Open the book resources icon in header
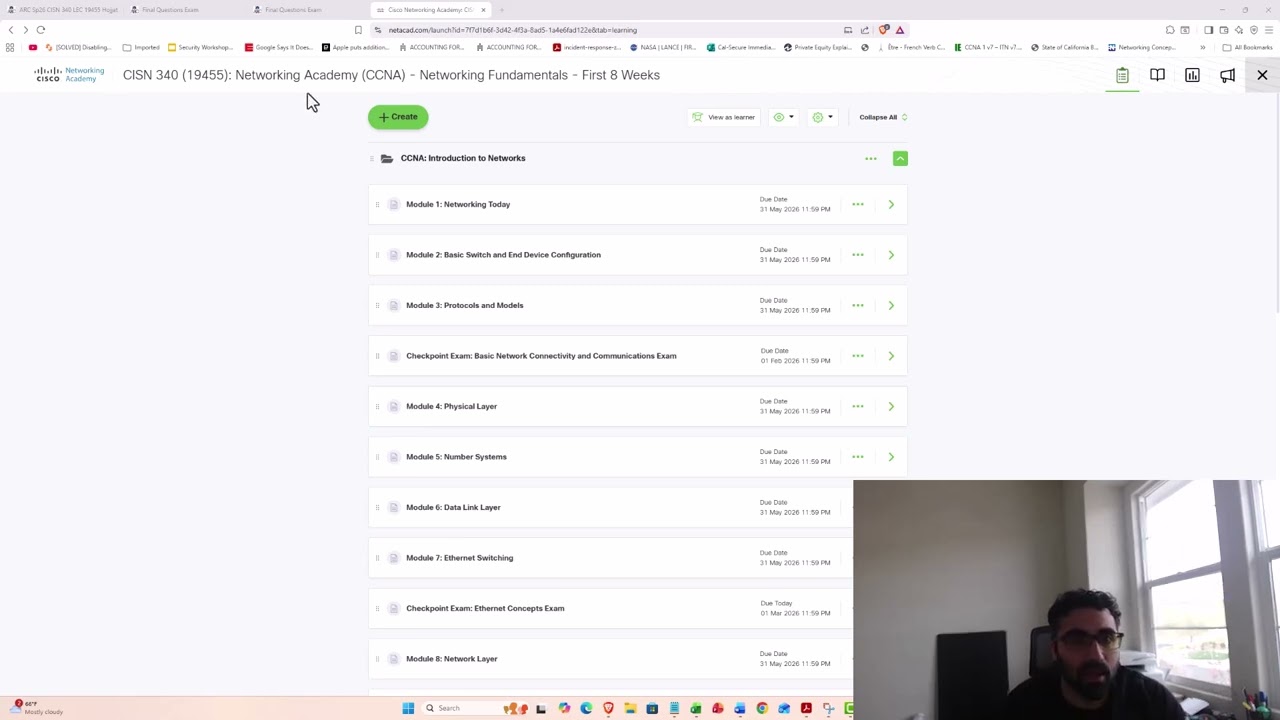 pyautogui.click(x=1157, y=75)
